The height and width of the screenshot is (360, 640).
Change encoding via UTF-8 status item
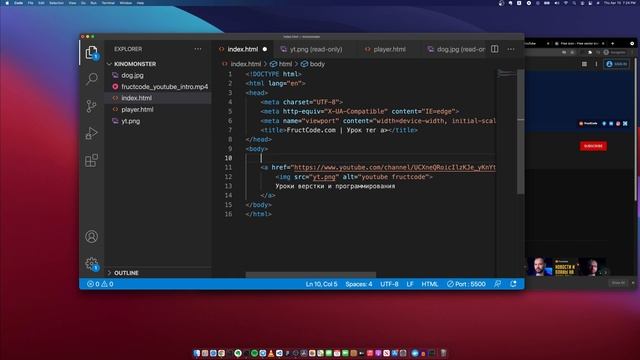(x=389, y=284)
